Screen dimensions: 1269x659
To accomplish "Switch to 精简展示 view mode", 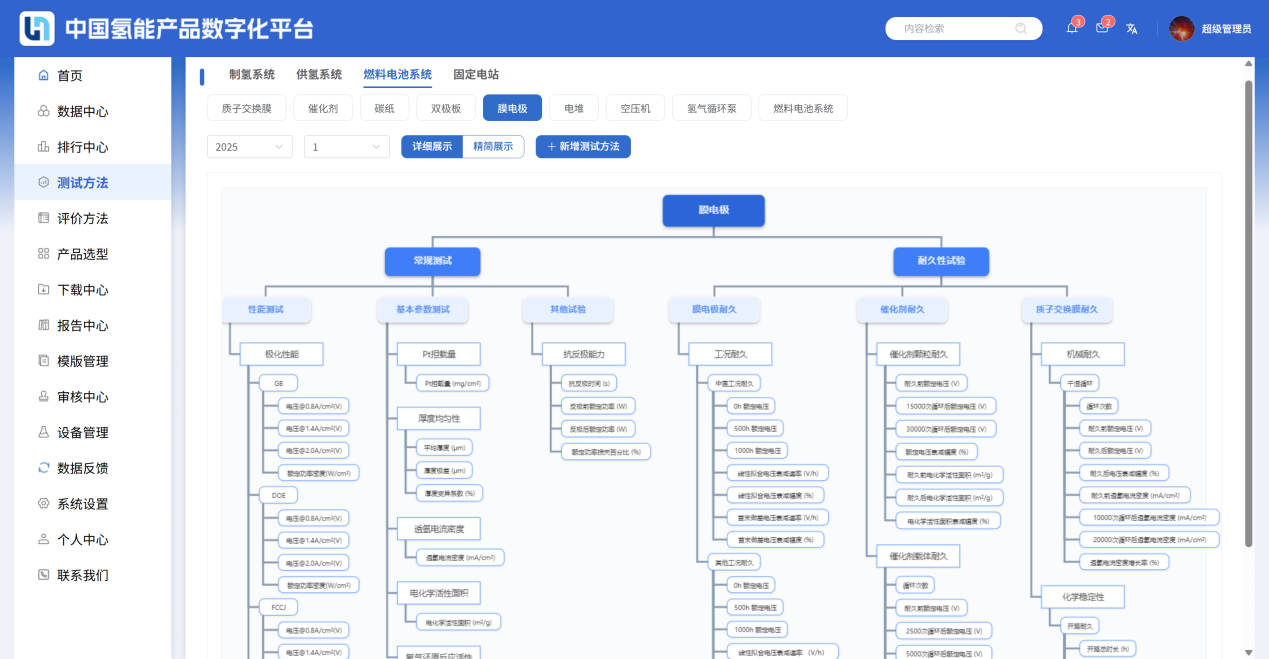I will pyautogui.click(x=493, y=147).
